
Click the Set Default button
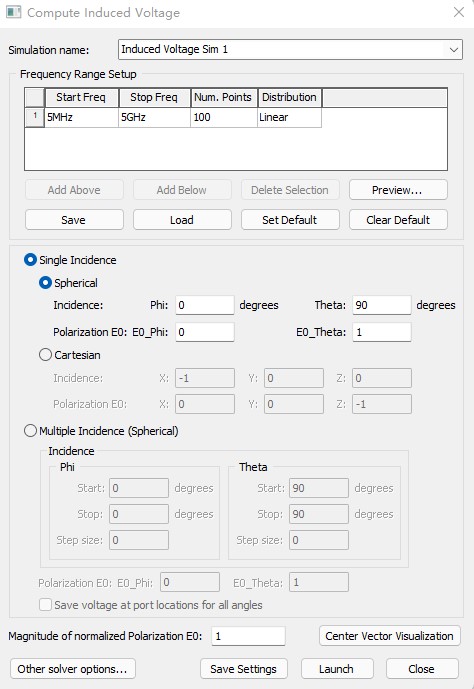[290, 220]
